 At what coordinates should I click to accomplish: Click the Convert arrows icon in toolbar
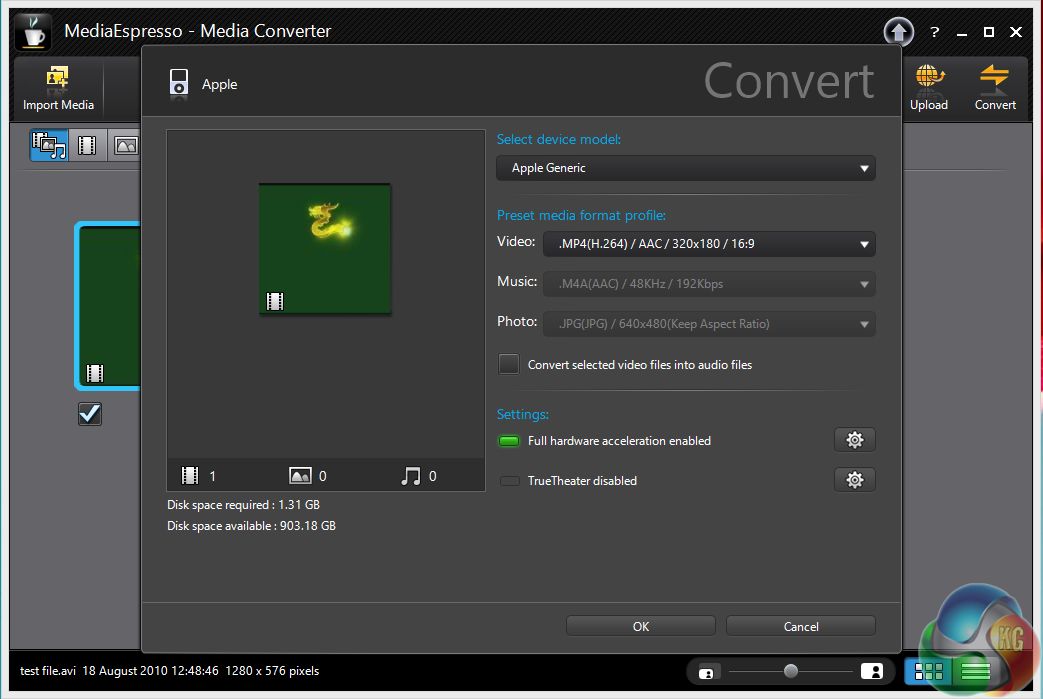tap(995, 79)
